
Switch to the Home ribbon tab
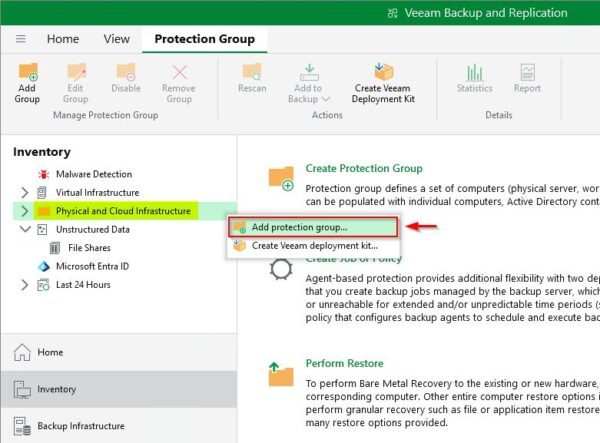point(63,39)
